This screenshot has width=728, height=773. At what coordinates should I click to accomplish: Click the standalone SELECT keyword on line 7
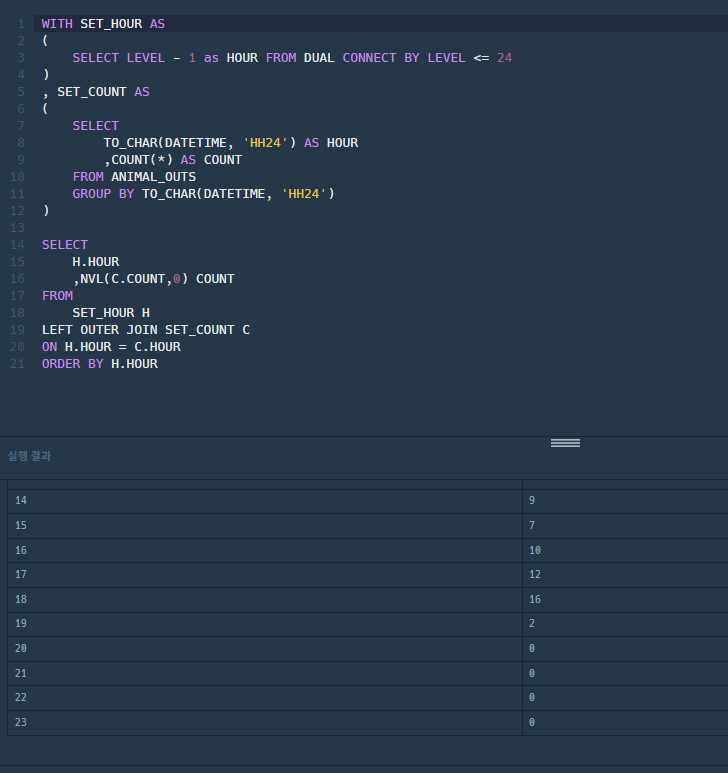coord(96,126)
